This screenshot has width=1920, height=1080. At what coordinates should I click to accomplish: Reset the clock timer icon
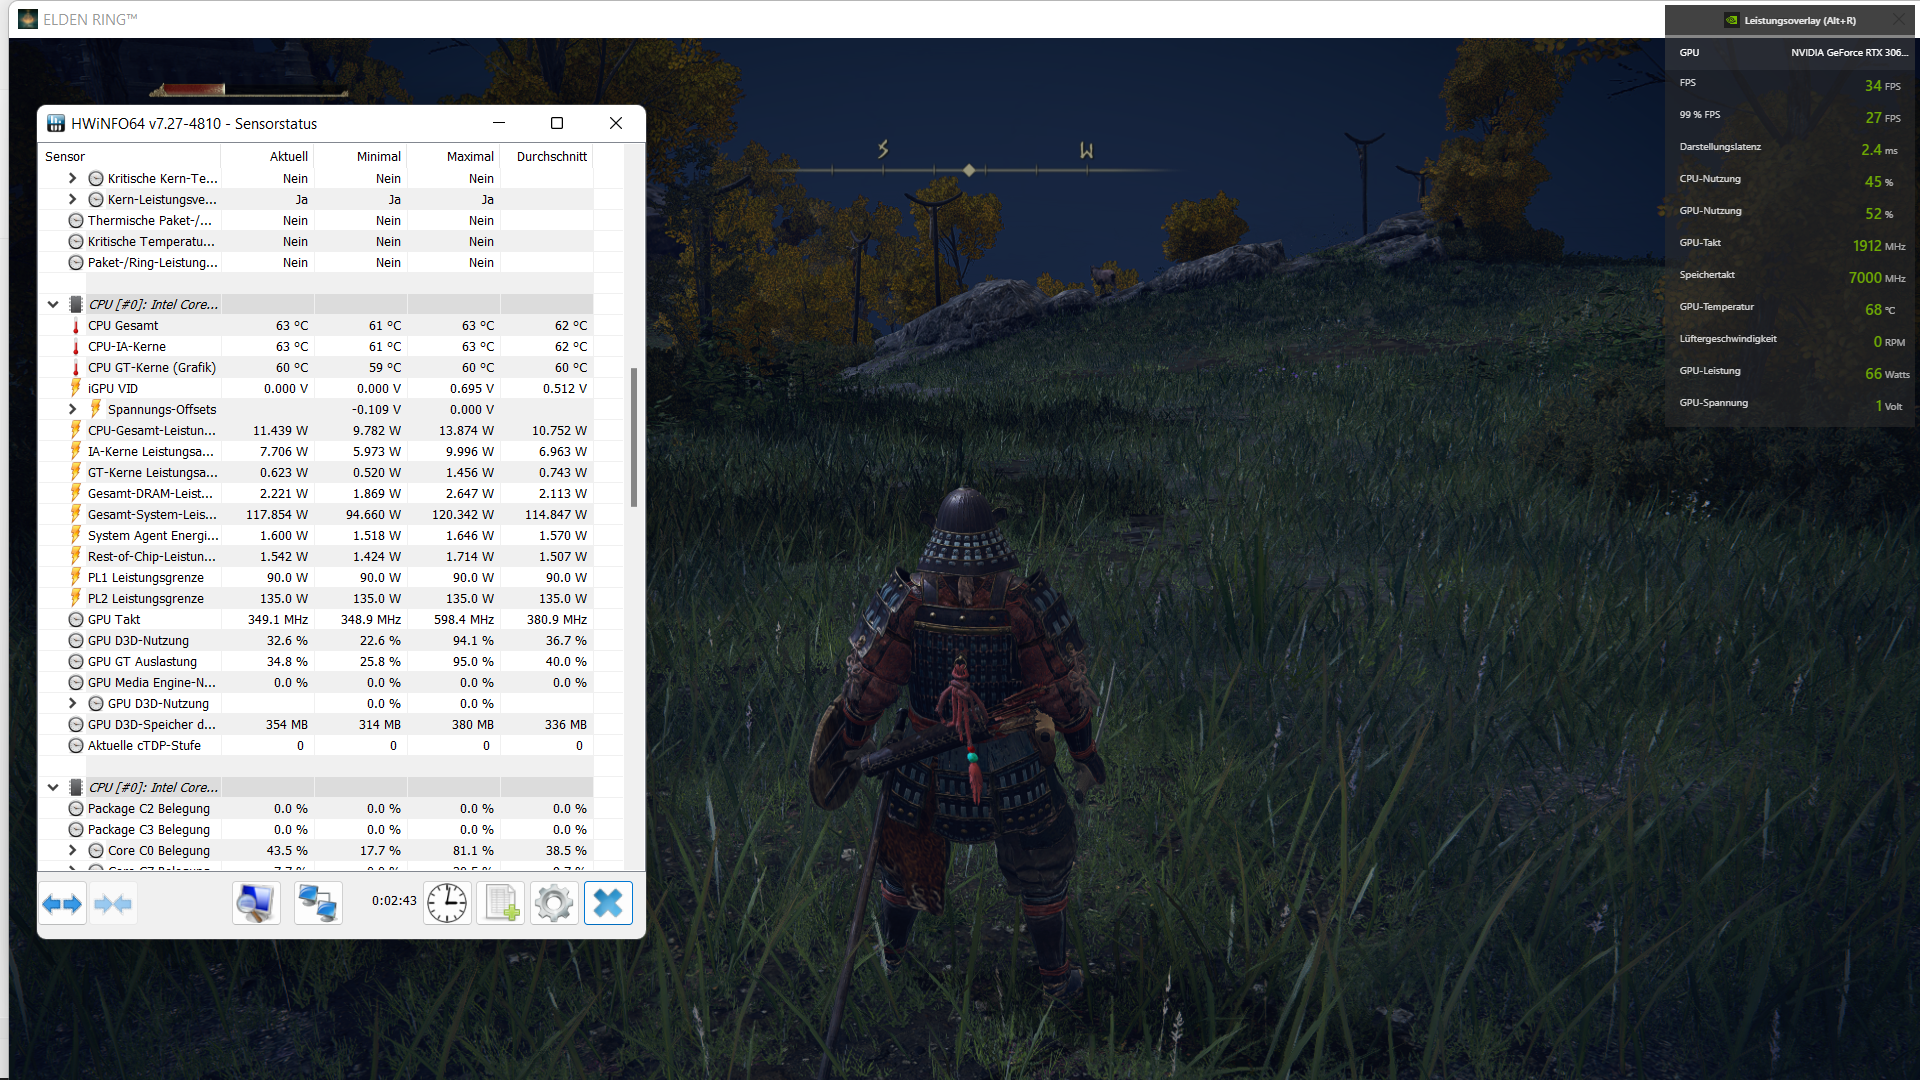coord(446,904)
